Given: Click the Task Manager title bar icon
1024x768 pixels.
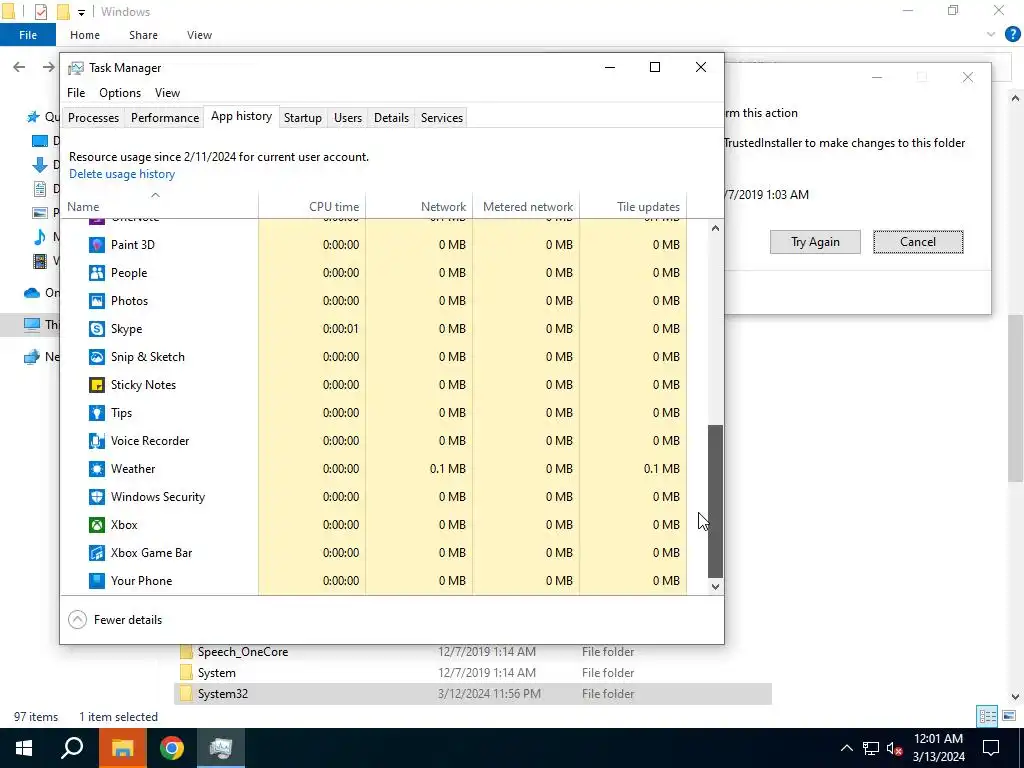Looking at the screenshot, I should click(76, 68).
